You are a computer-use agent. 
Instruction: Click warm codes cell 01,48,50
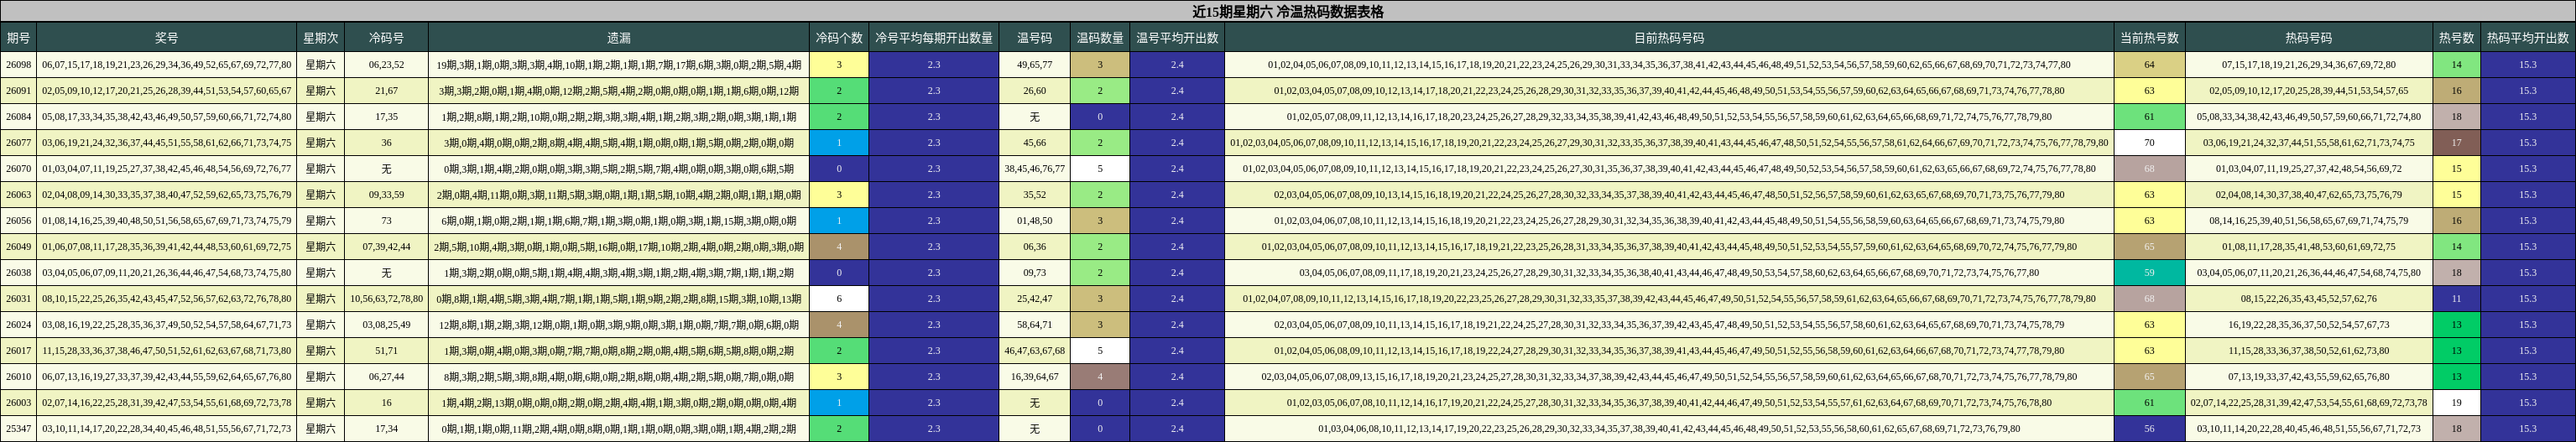point(1035,221)
